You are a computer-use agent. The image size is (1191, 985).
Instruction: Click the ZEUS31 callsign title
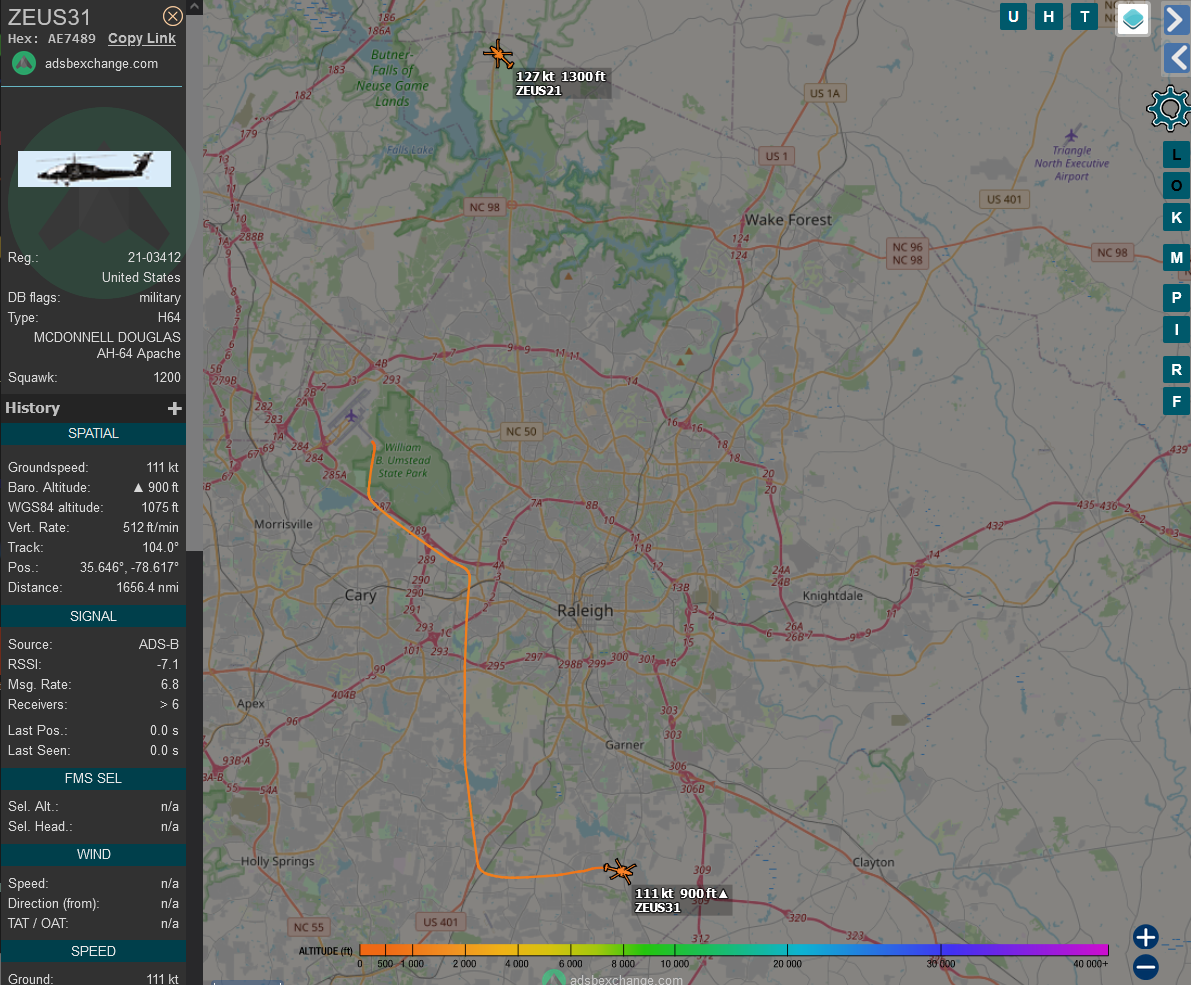click(x=49, y=17)
